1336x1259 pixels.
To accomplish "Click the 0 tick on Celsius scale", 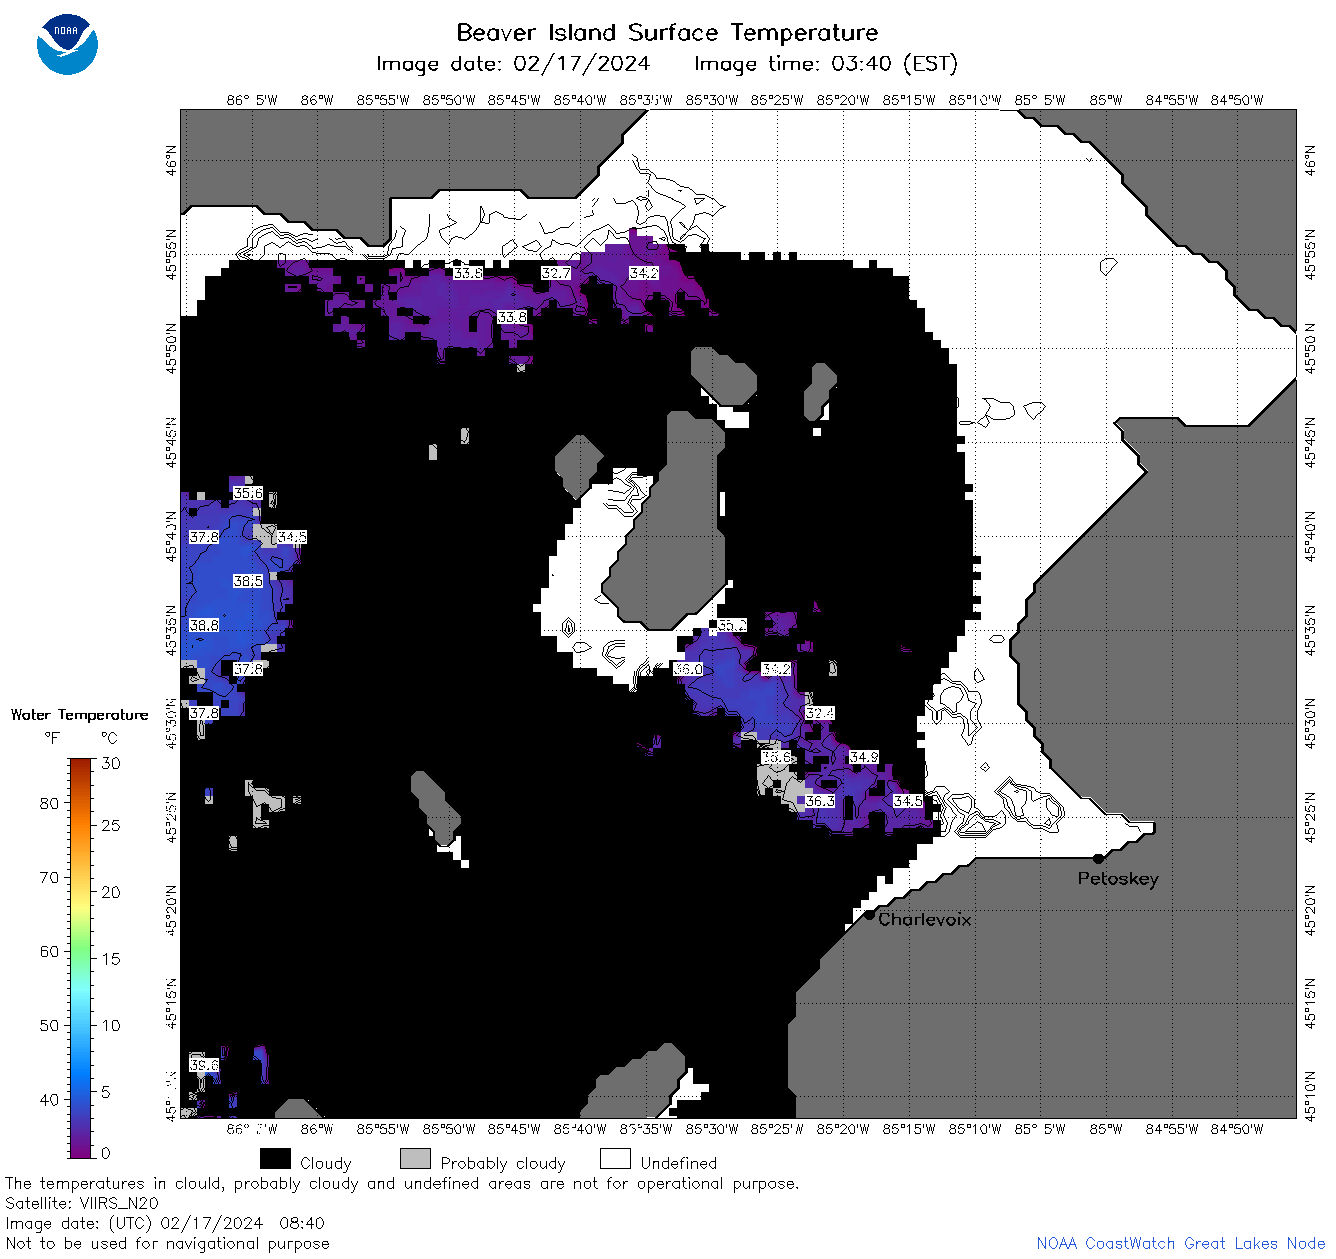I will pyautogui.click(x=106, y=1153).
